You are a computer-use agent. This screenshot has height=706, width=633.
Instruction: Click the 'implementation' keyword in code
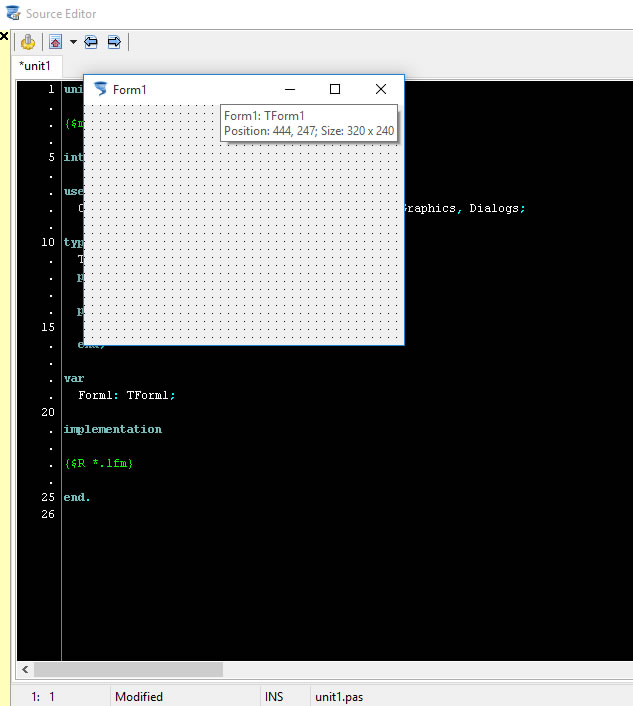[x=113, y=429]
